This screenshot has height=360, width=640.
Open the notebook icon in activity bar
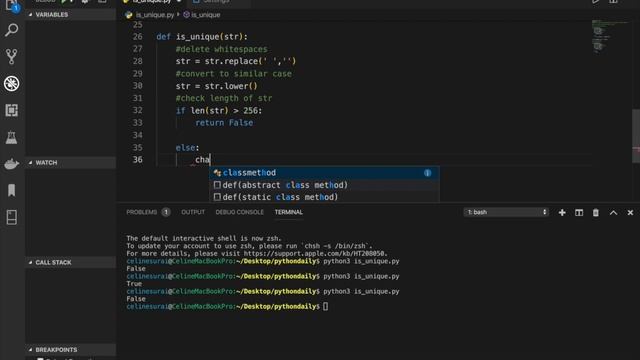click(11, 217)
